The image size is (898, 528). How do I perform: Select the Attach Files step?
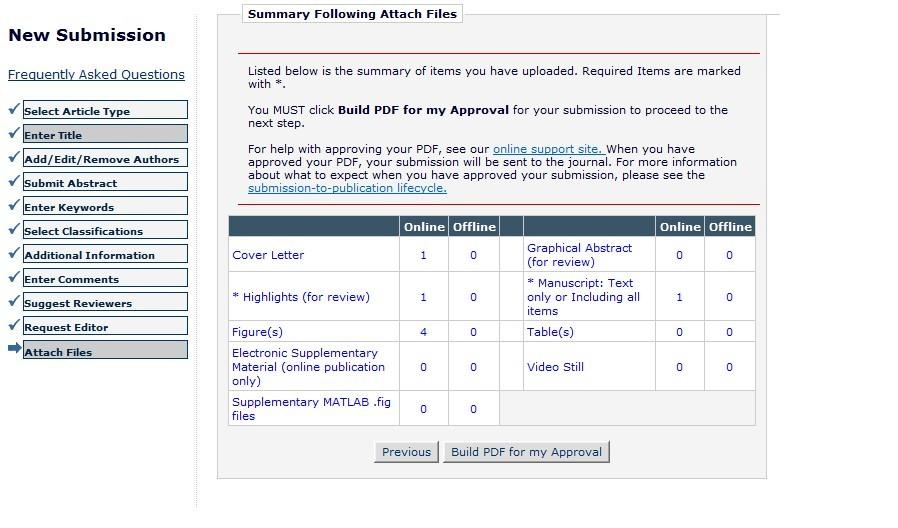105,351
